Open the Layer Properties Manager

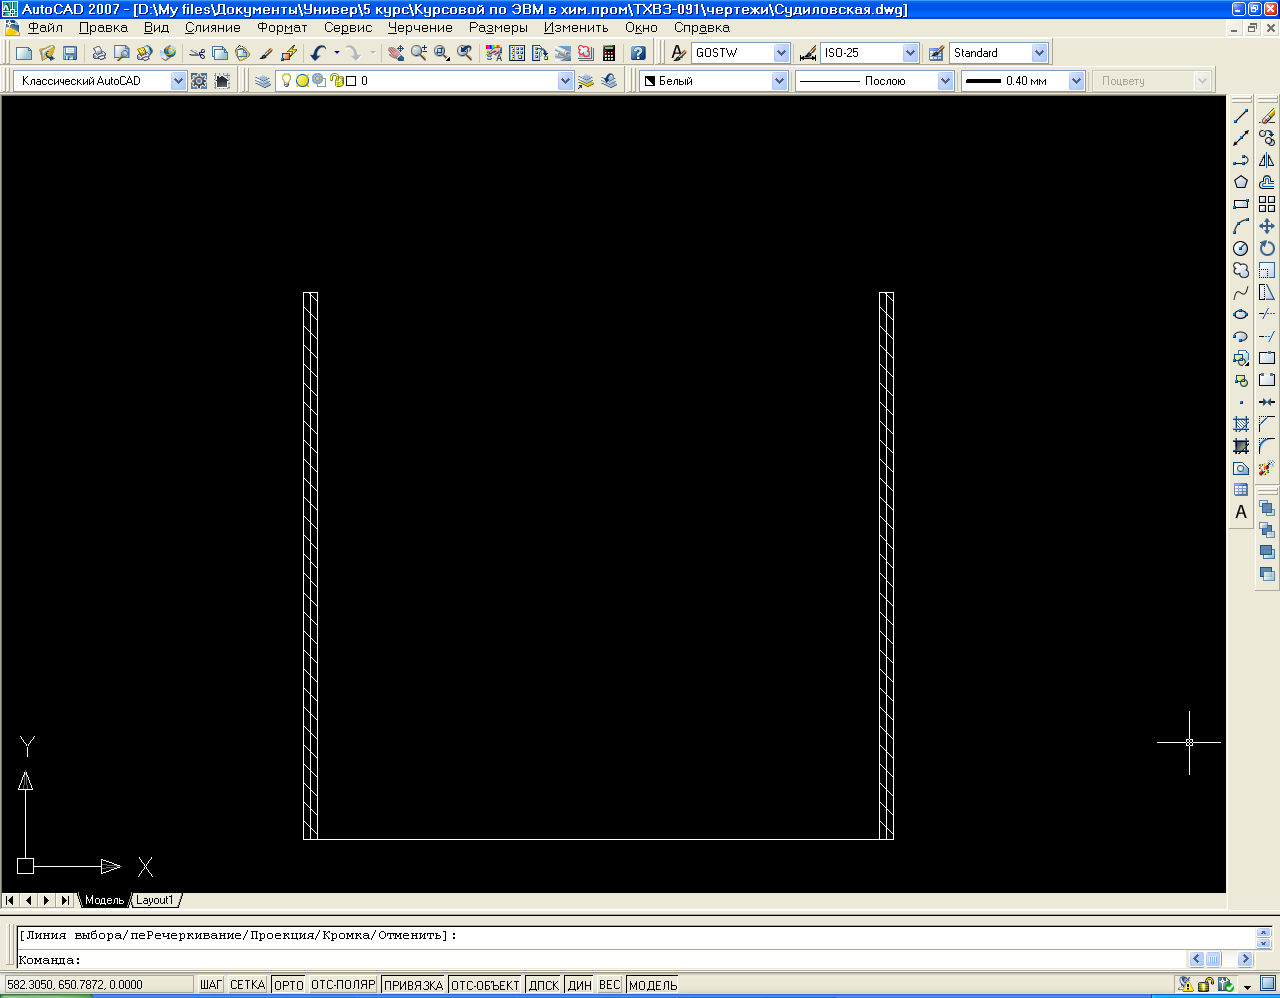tap(263, 81)
